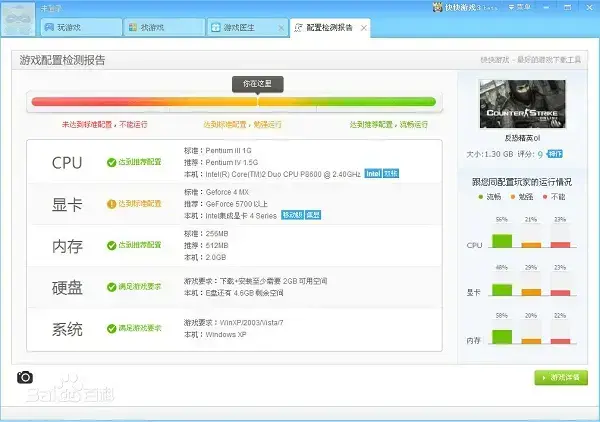Click the 快快游戏 slogan text at top right of panel

pyautogui.click(x=530, y=60)
